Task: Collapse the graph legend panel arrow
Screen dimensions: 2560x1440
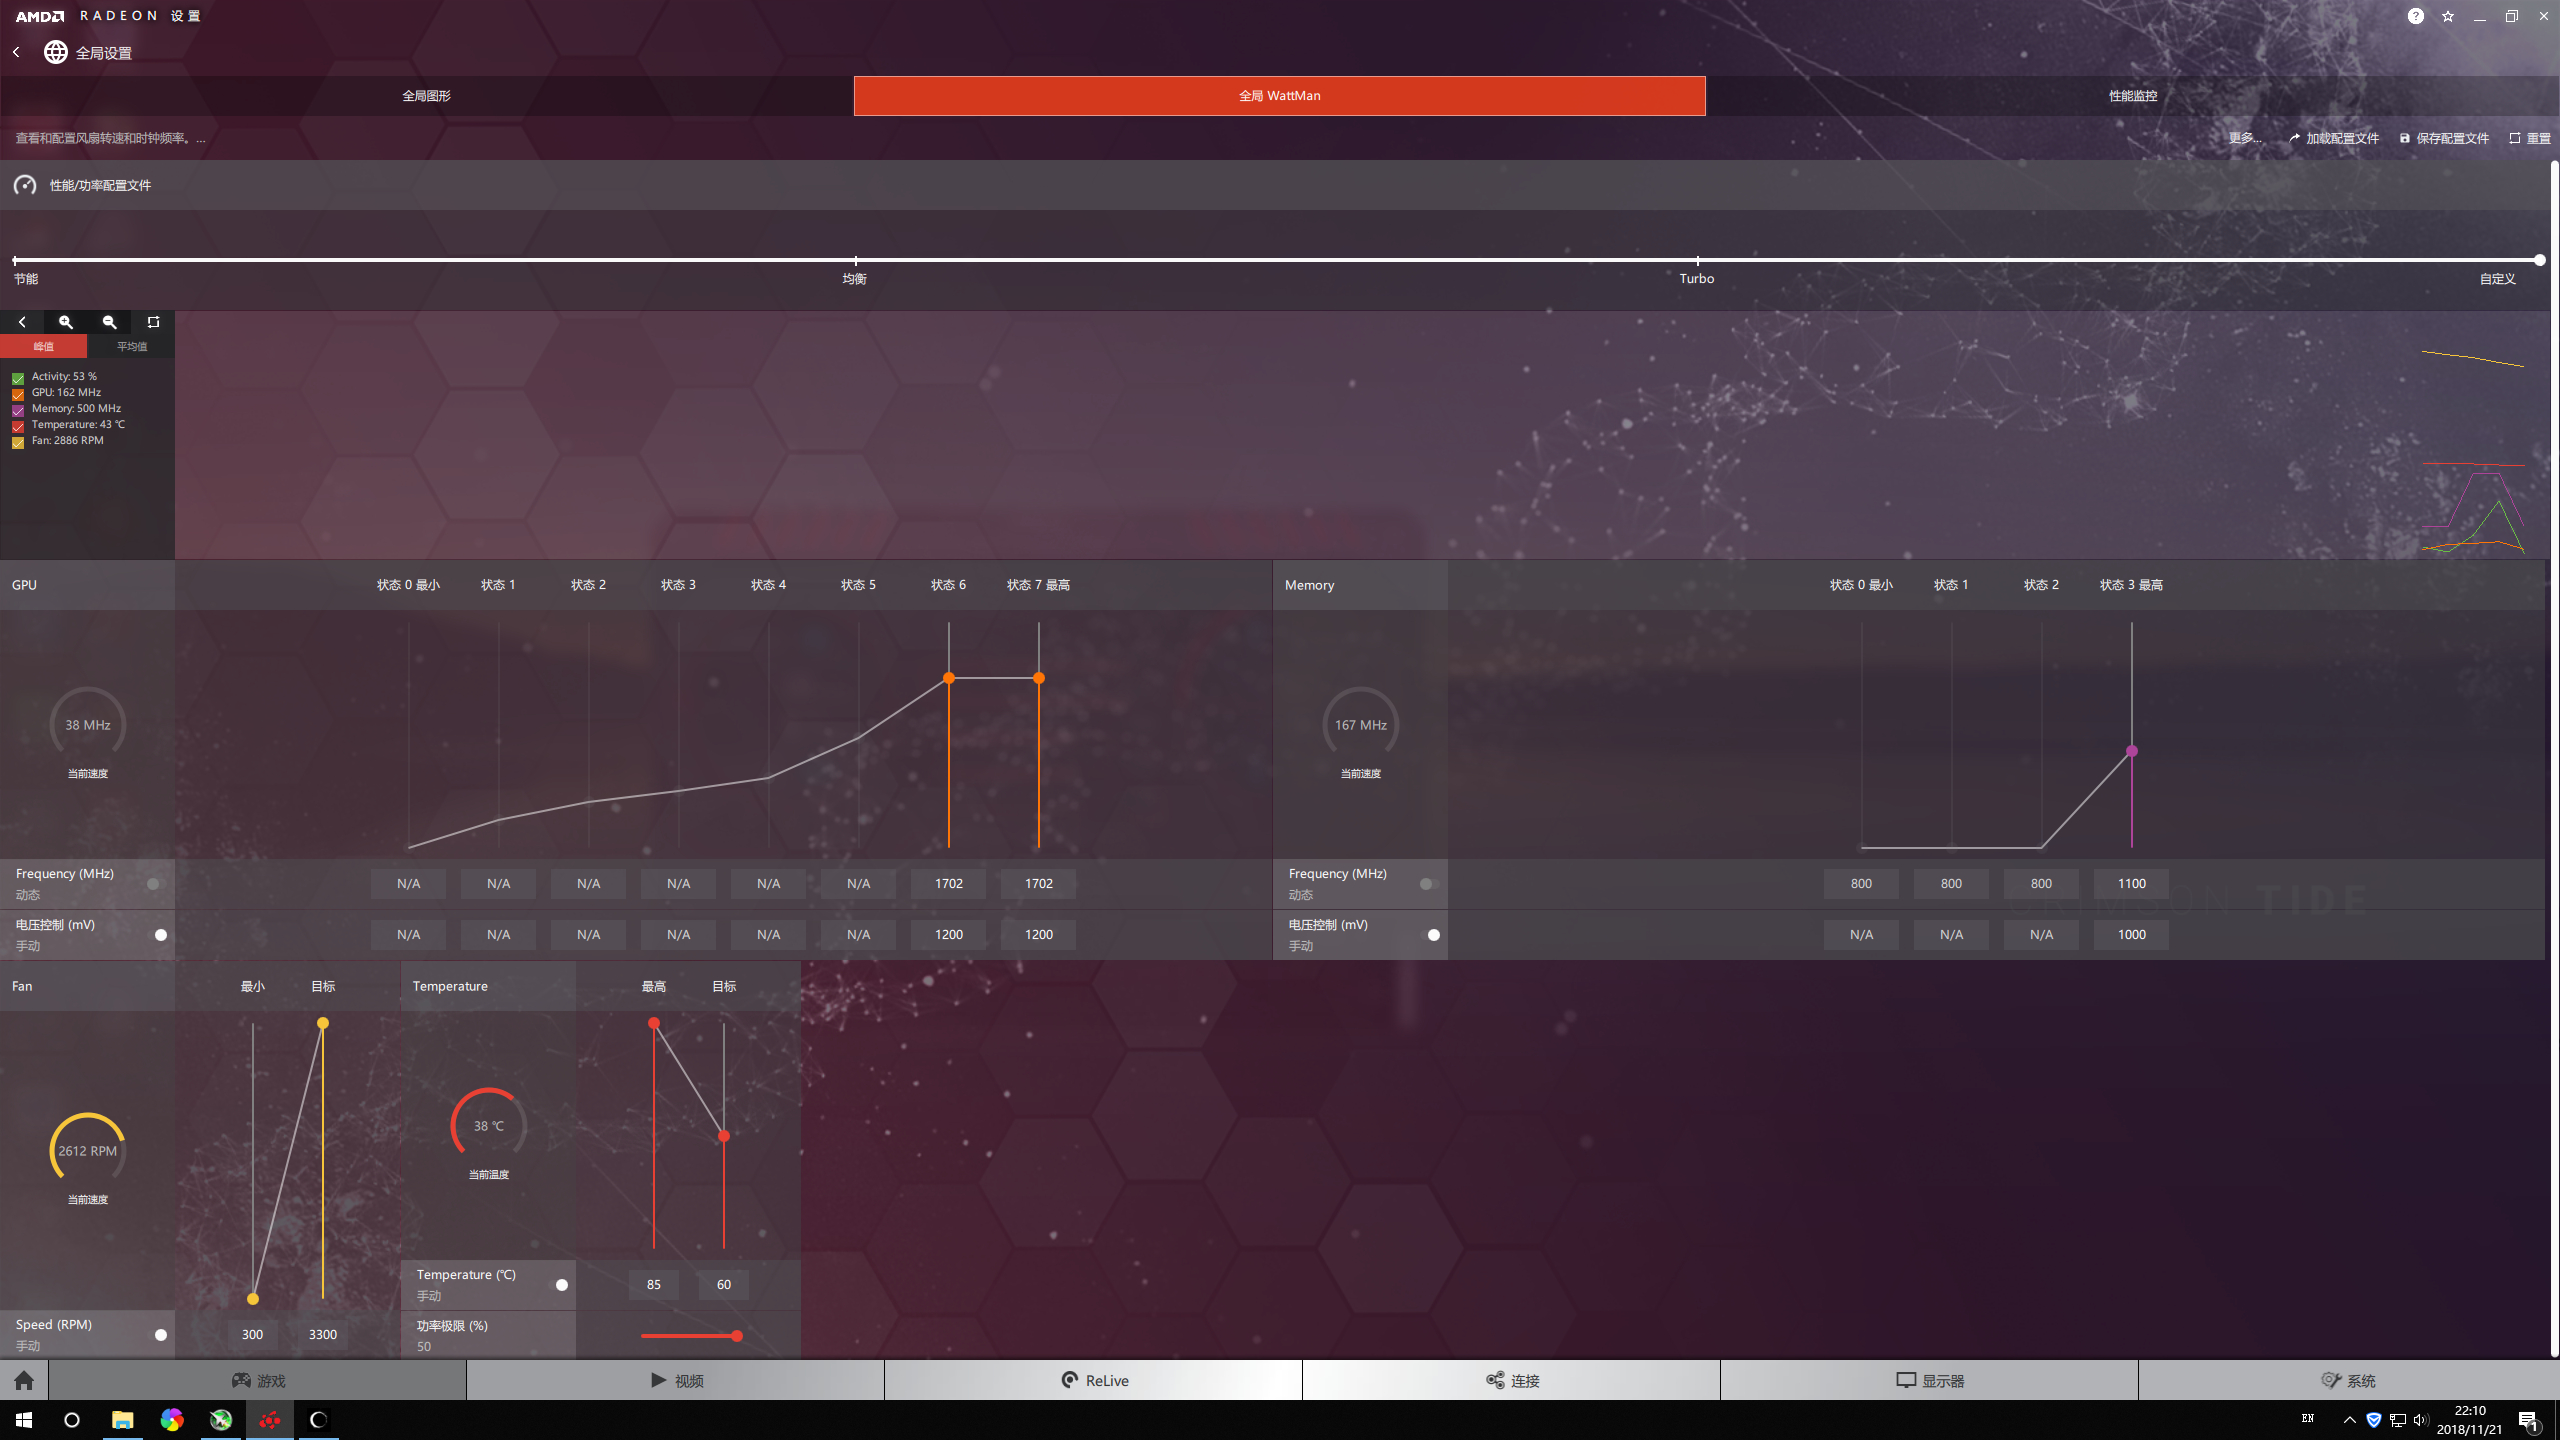Action: [22, 322]
